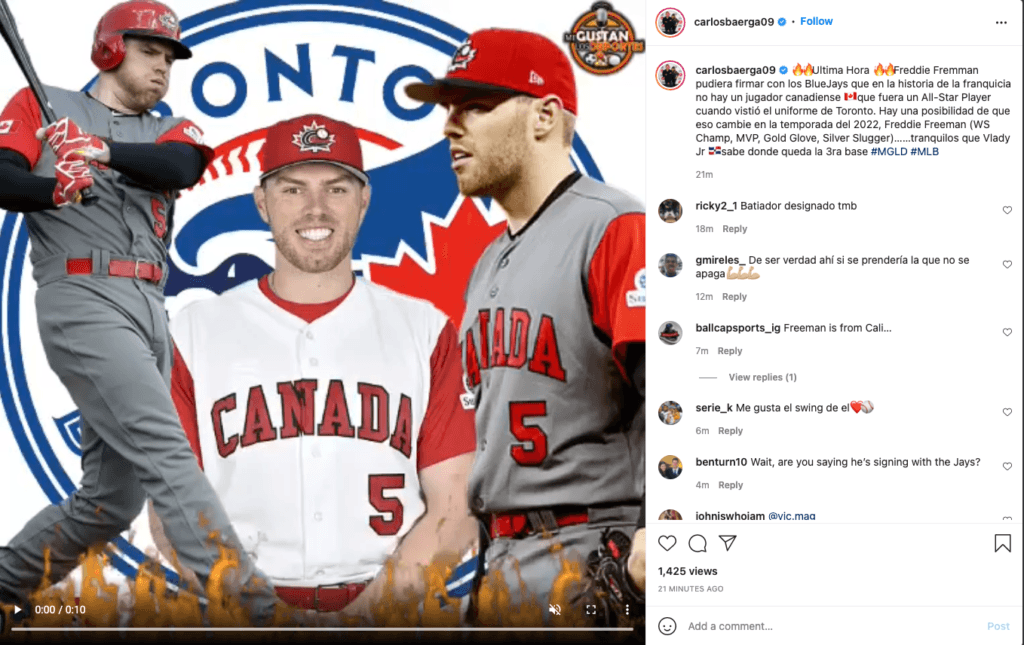Open the #MGLD hashtag link

click(889, 151)
